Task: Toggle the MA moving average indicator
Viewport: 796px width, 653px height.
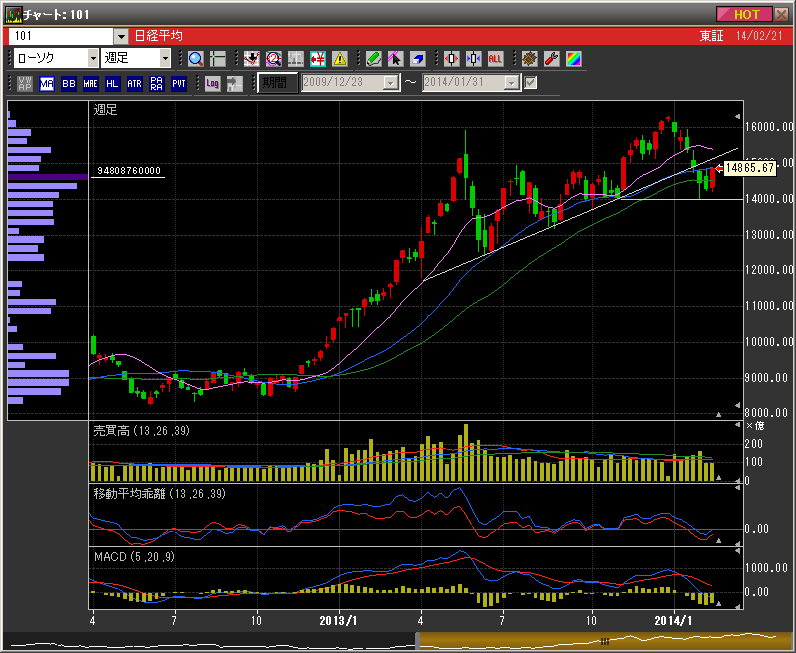Action: tap(46, 84)
